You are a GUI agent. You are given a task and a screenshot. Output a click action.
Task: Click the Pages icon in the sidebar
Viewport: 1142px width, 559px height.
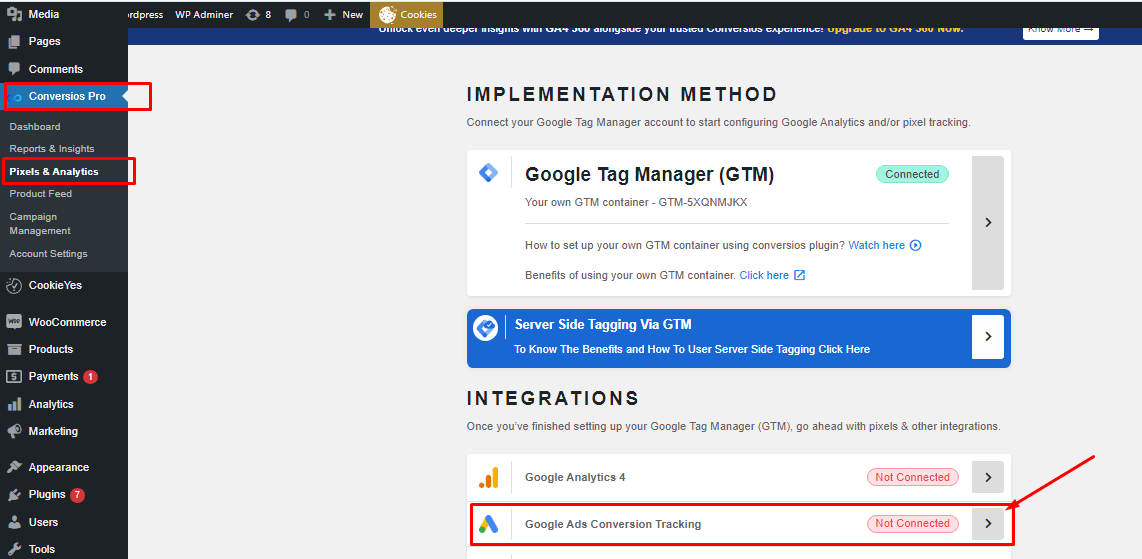(x=14, y=41)
